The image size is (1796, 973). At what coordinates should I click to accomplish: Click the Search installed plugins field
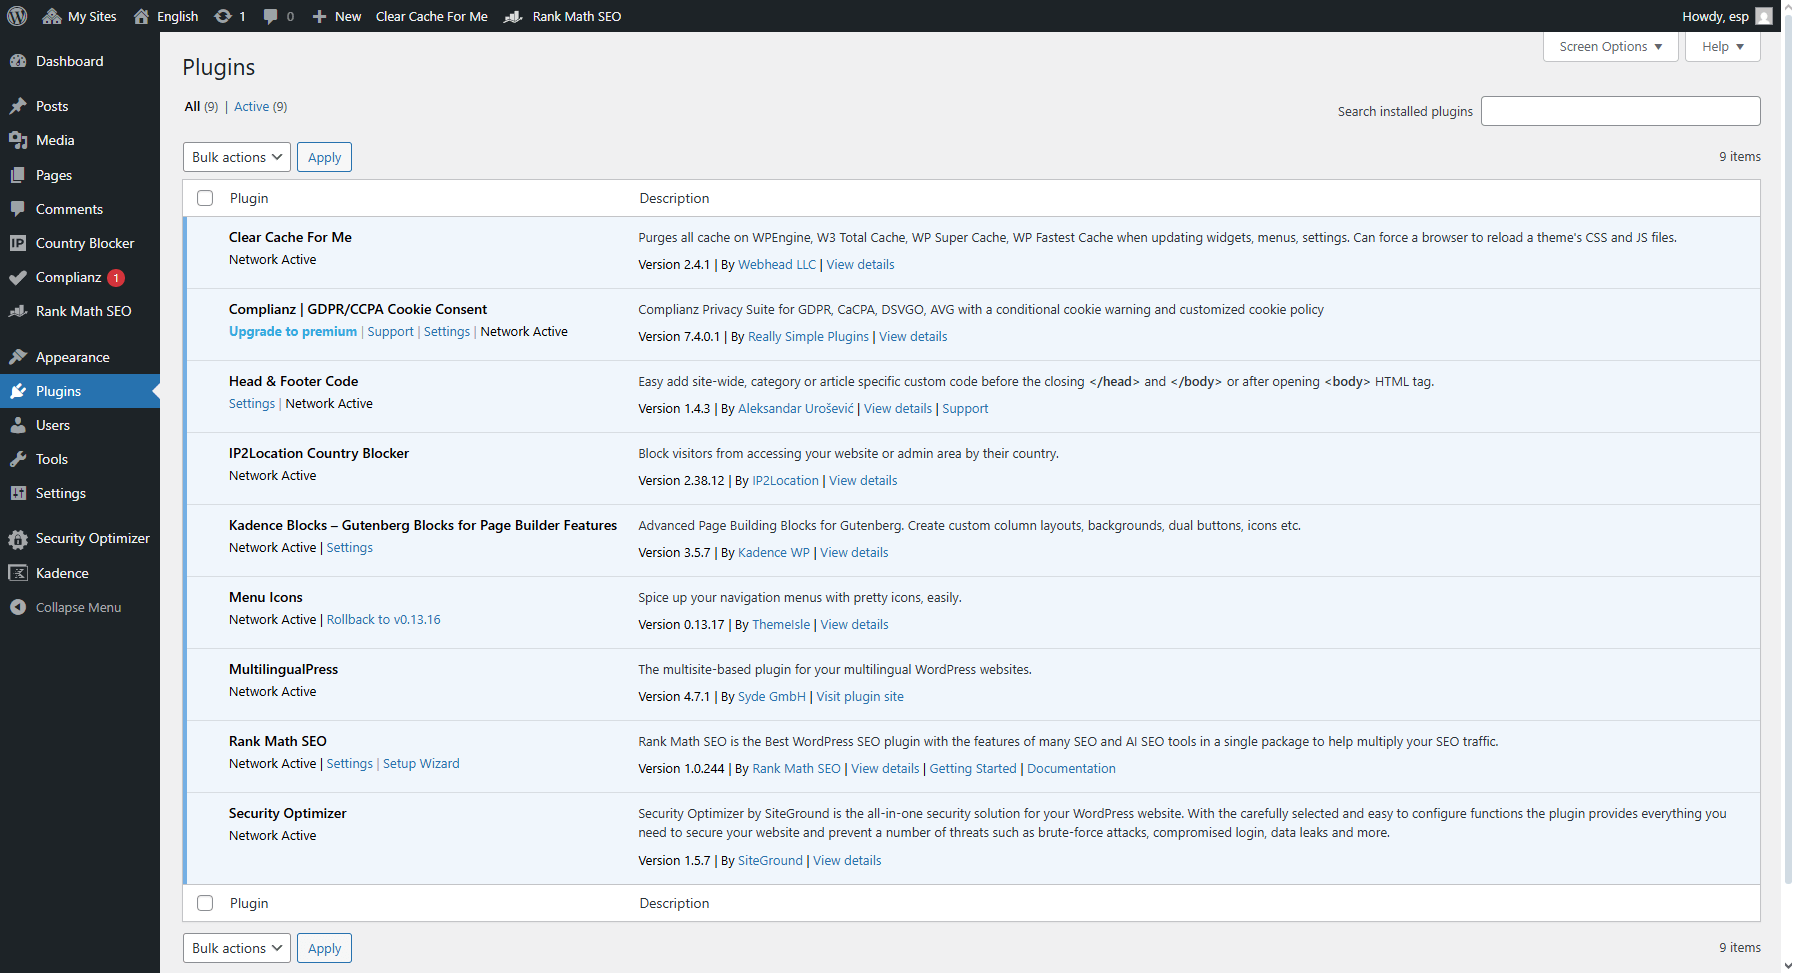tap(1620, 111)
